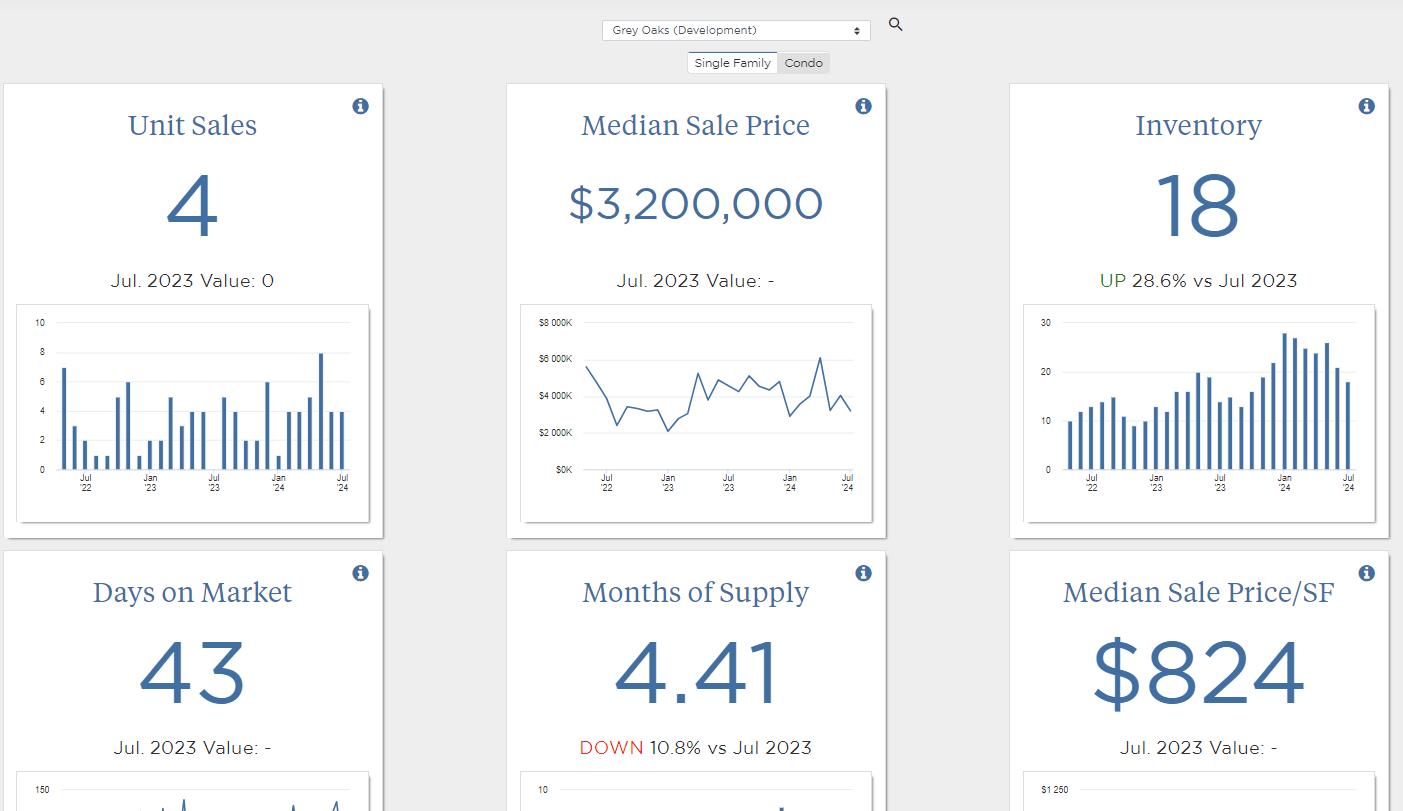This screenshot has height=811, width=1403.
Task: Open the Months of Supply info icon
Action: pos(864,573)
